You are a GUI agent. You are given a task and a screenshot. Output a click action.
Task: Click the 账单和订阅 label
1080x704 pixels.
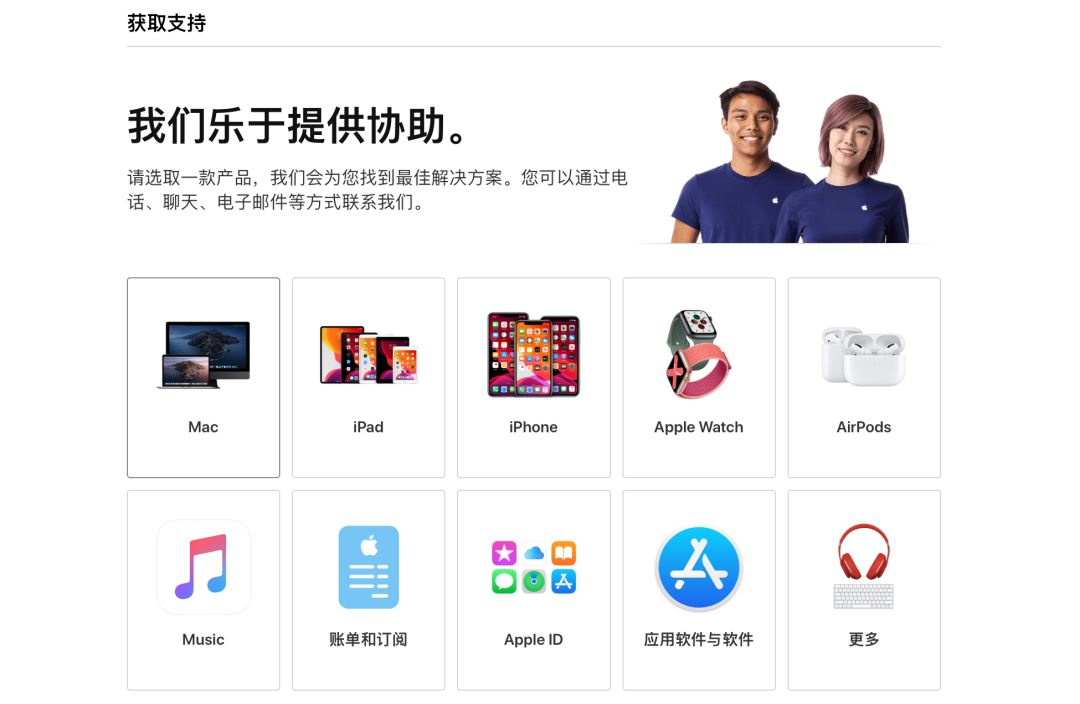[368, 639]
